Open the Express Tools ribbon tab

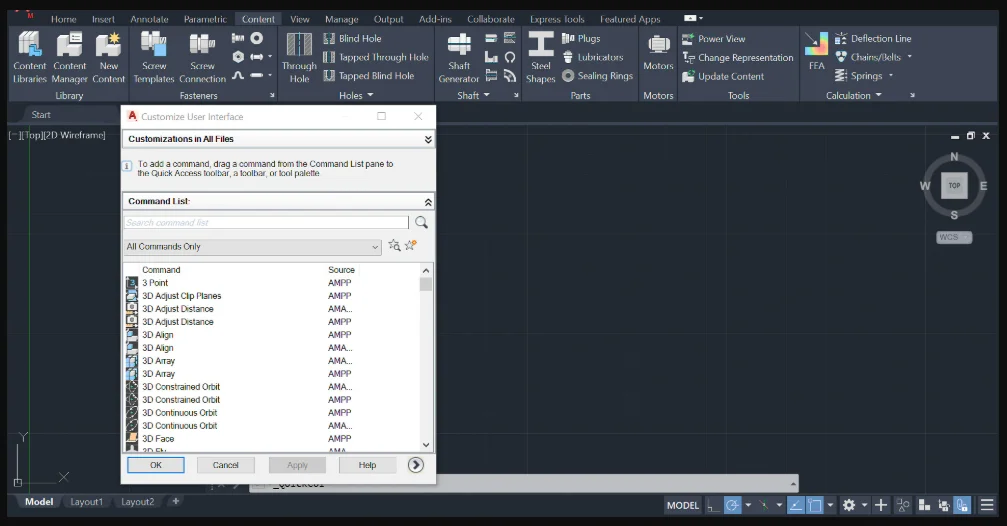[557, 19]
